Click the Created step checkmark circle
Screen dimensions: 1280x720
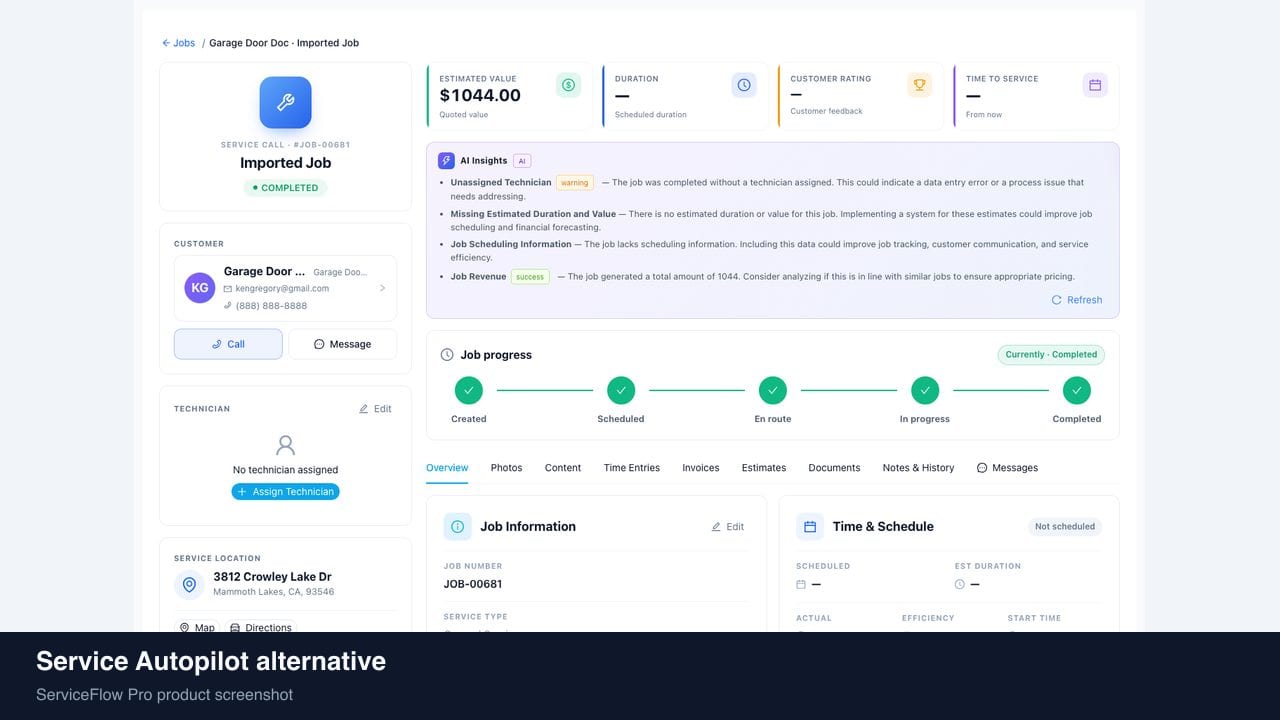point(468,390)
